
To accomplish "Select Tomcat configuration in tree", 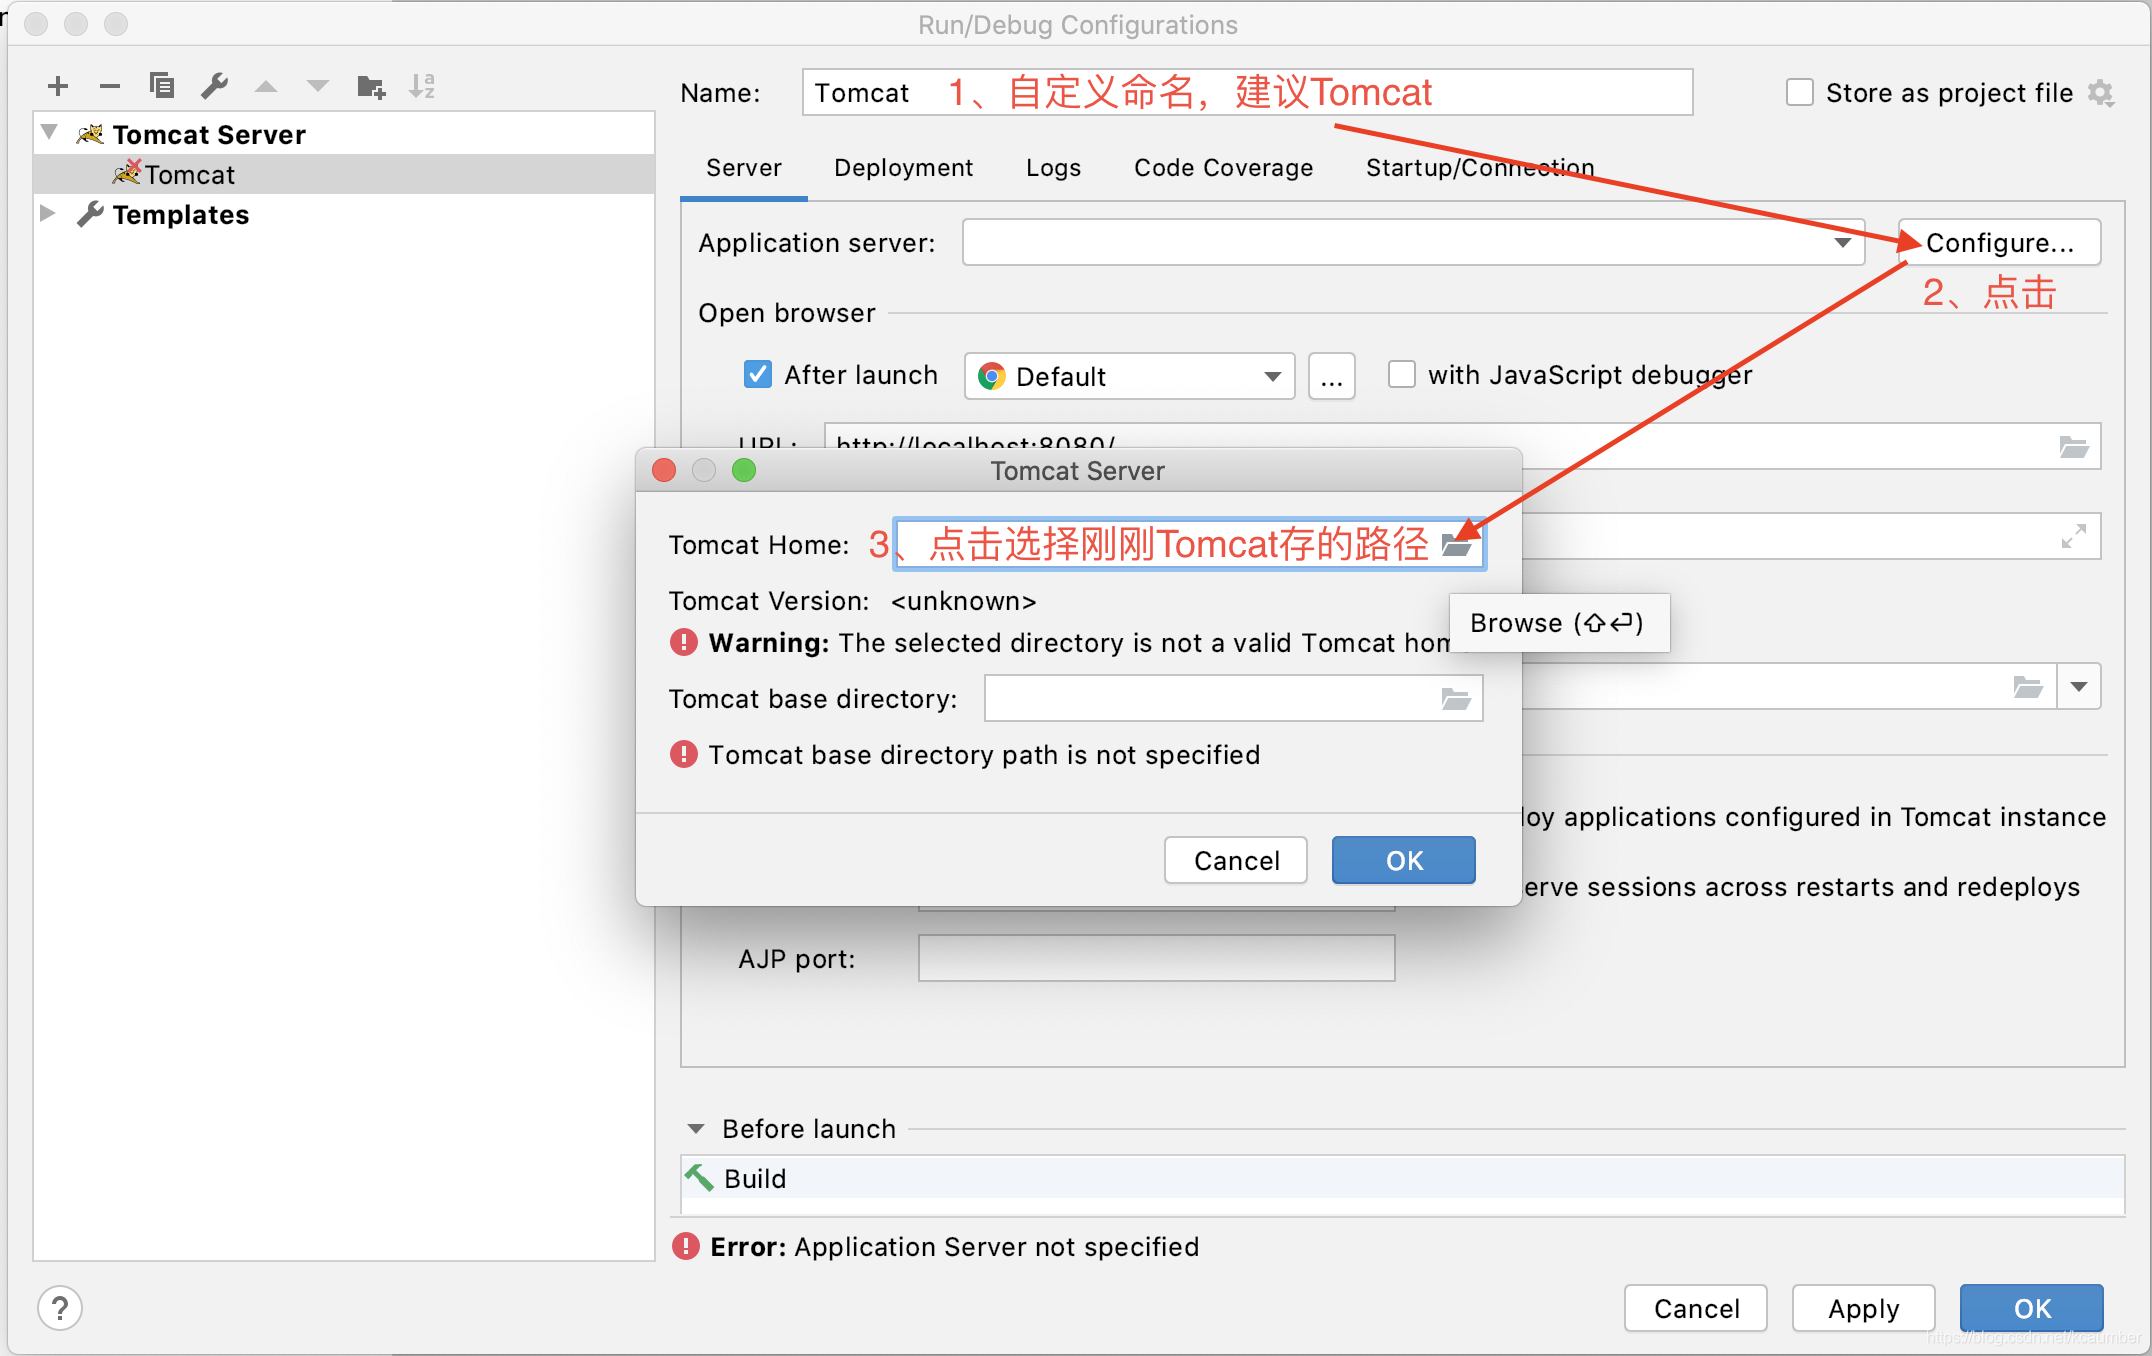I will click(344, 174).
